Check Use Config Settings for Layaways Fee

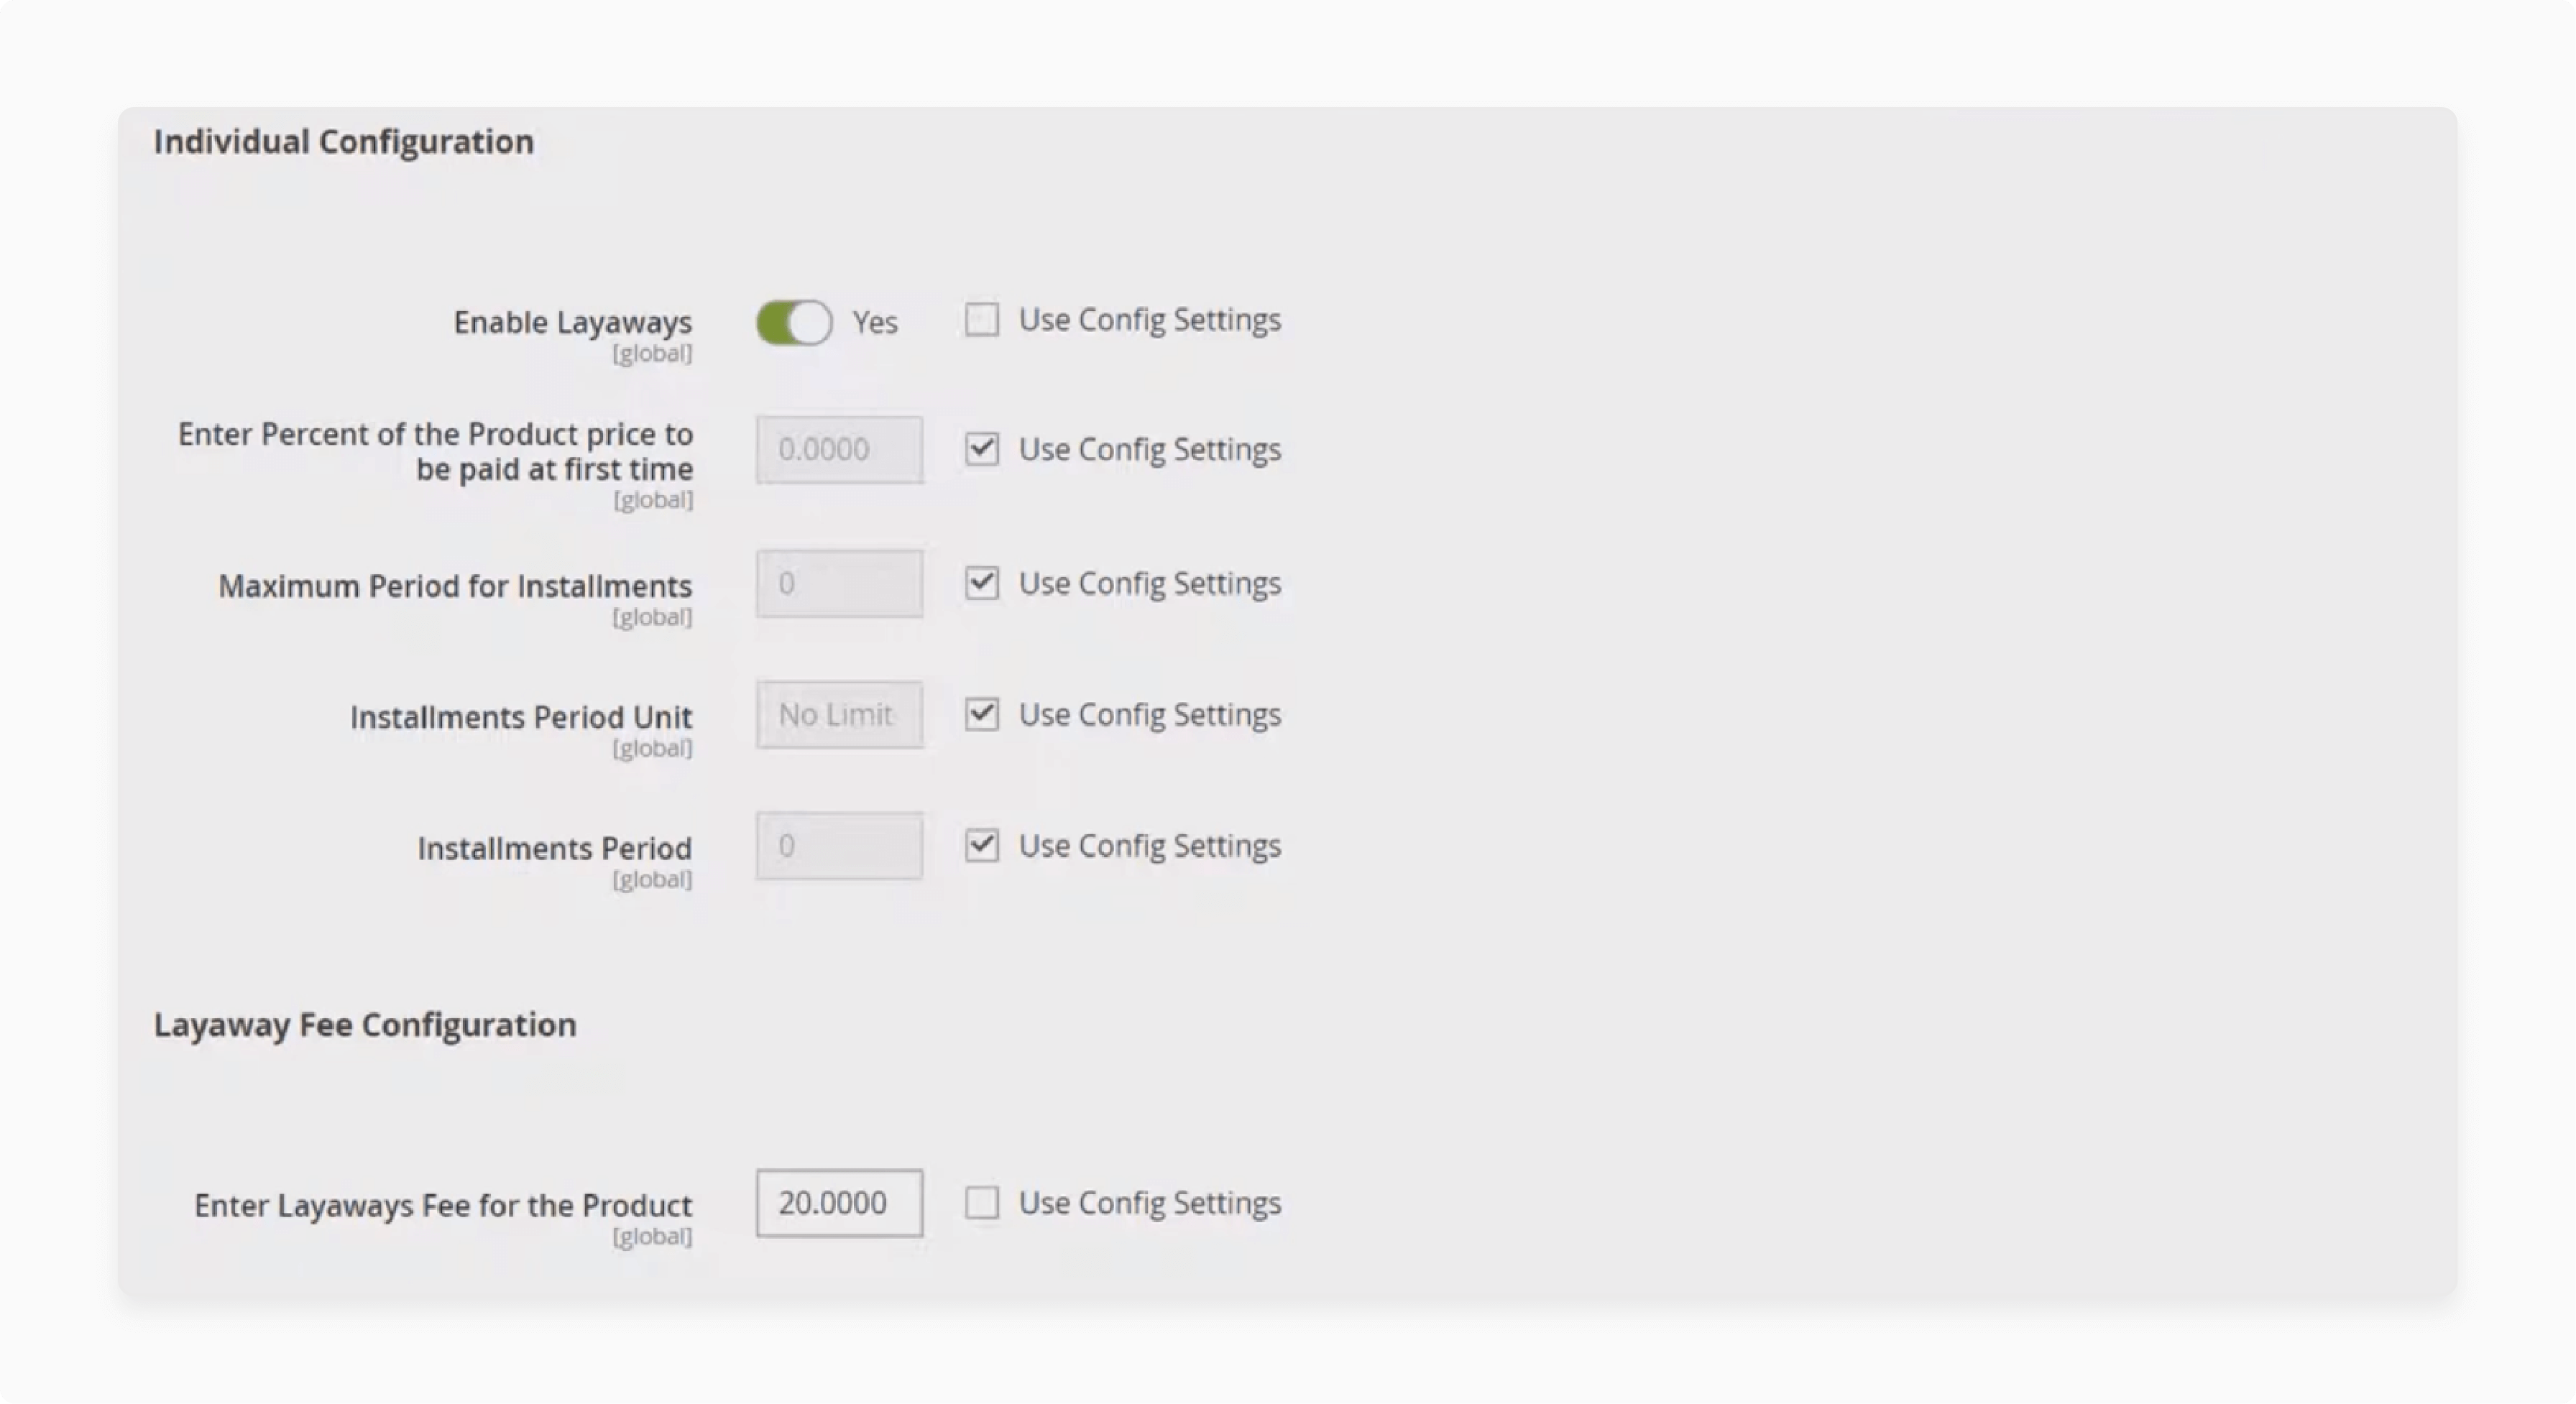click(981, 1202)
